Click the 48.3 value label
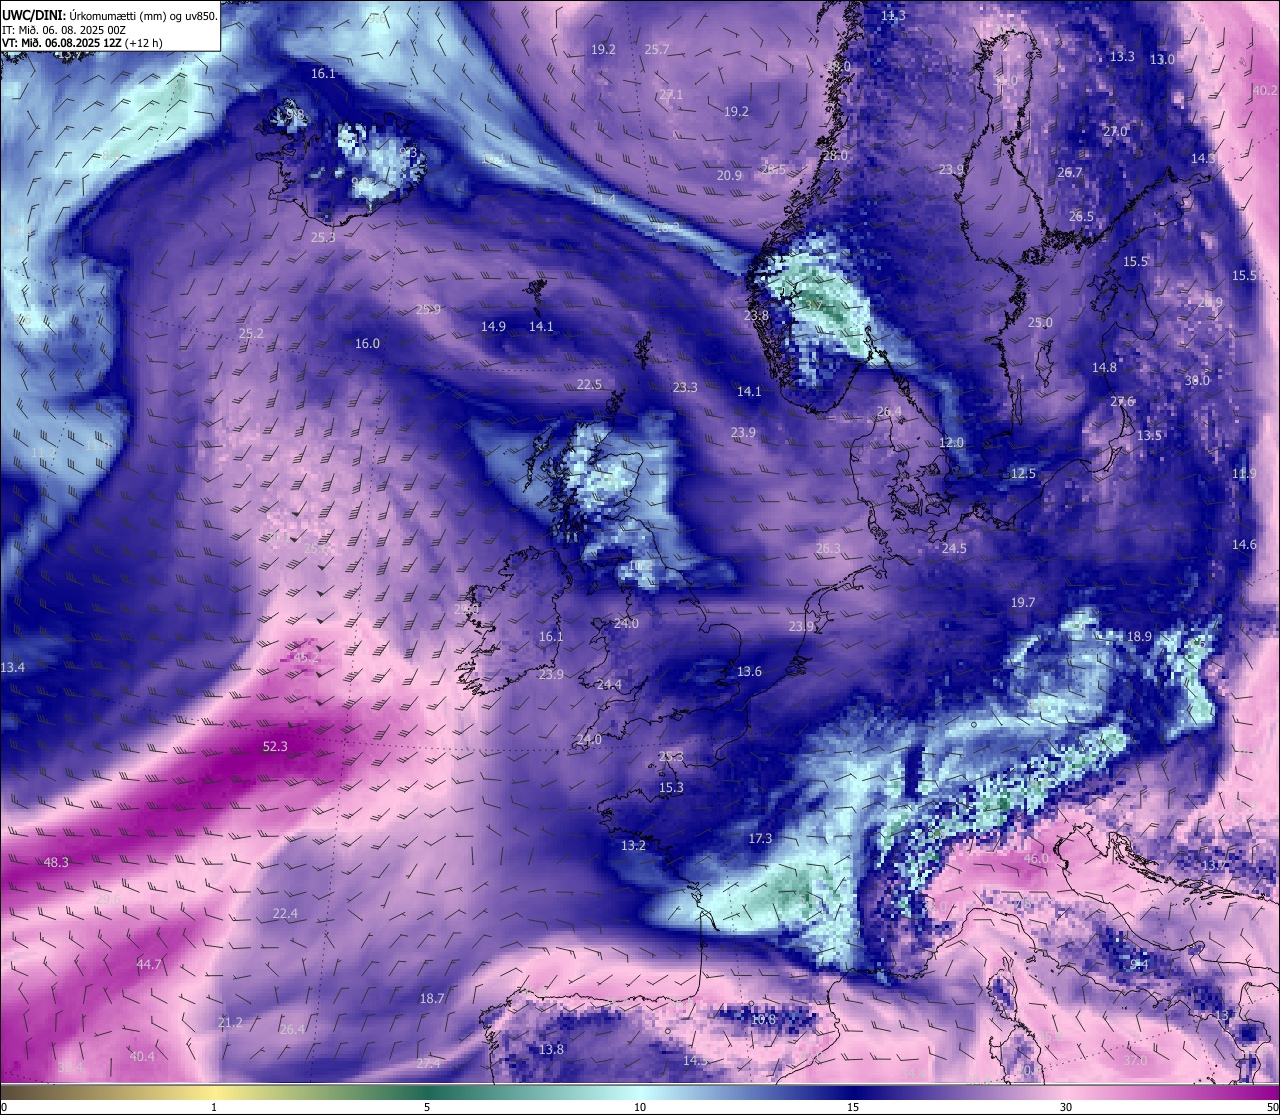The height and width of the screenshot is (1115, 1280). coord(56,862)
